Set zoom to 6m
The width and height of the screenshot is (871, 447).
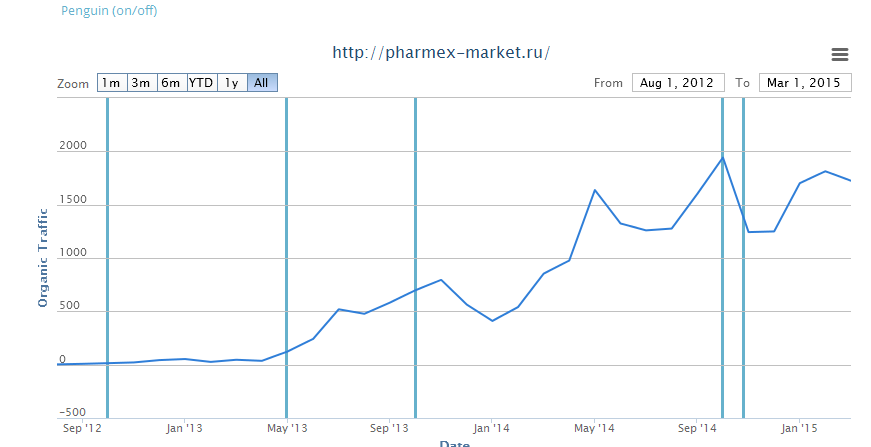click(x=171, y=83)
